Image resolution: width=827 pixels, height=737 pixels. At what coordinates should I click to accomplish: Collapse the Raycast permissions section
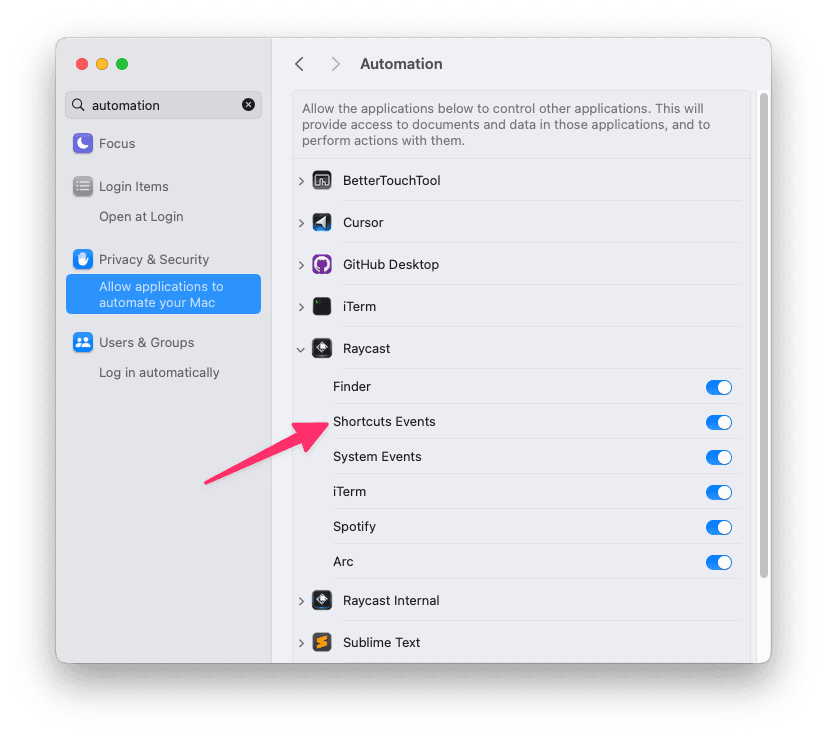pos(301,348)
